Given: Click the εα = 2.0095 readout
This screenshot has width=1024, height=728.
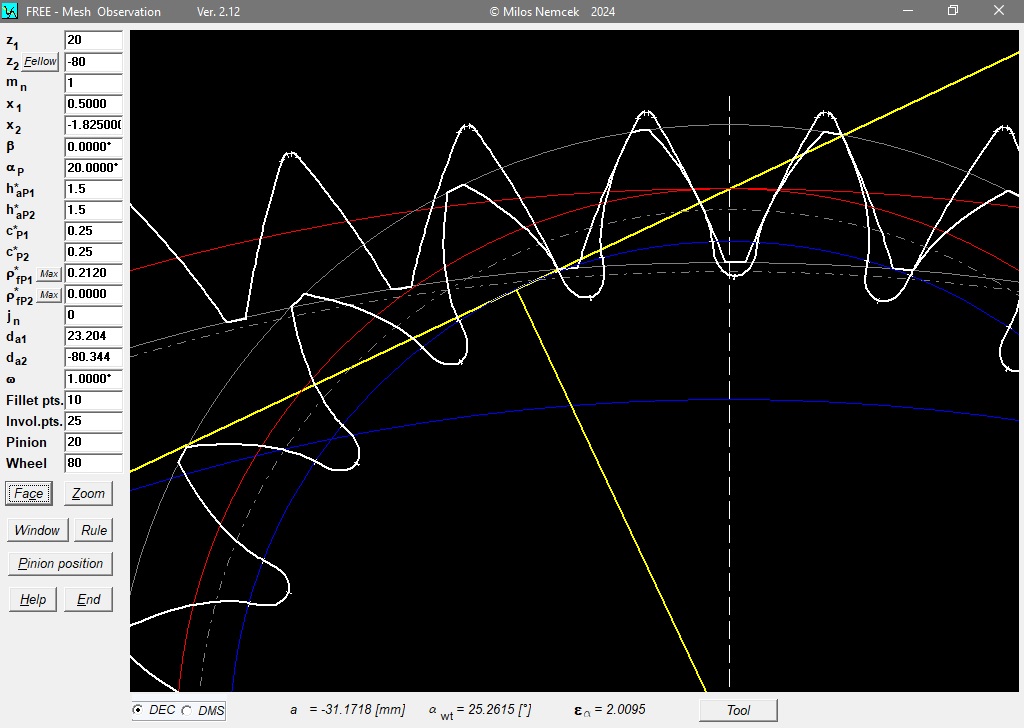Looking at the screenshot, I should 610,710.
